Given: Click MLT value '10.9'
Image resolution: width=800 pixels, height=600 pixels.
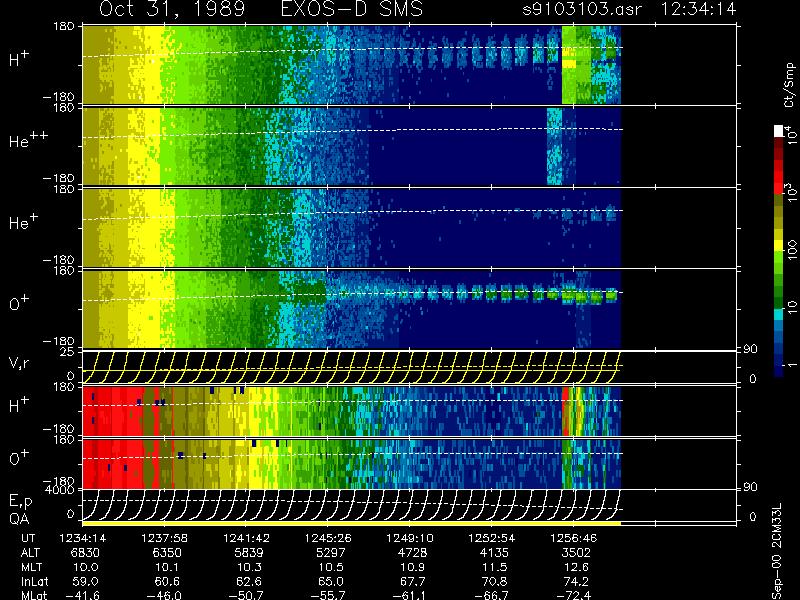Looking at the screenshot, I should click(413, 567).
